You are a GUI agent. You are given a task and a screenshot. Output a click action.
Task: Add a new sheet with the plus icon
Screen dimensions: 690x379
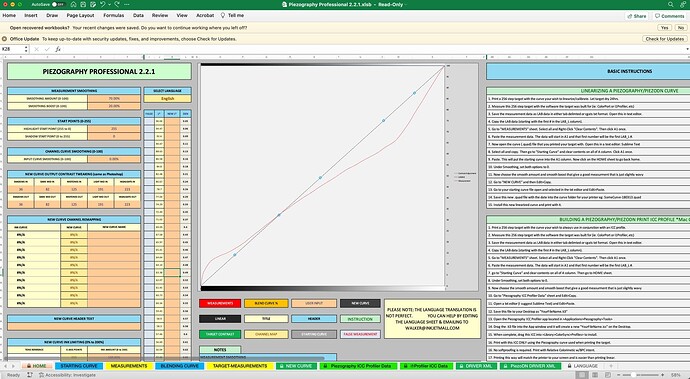click(610, 366)
